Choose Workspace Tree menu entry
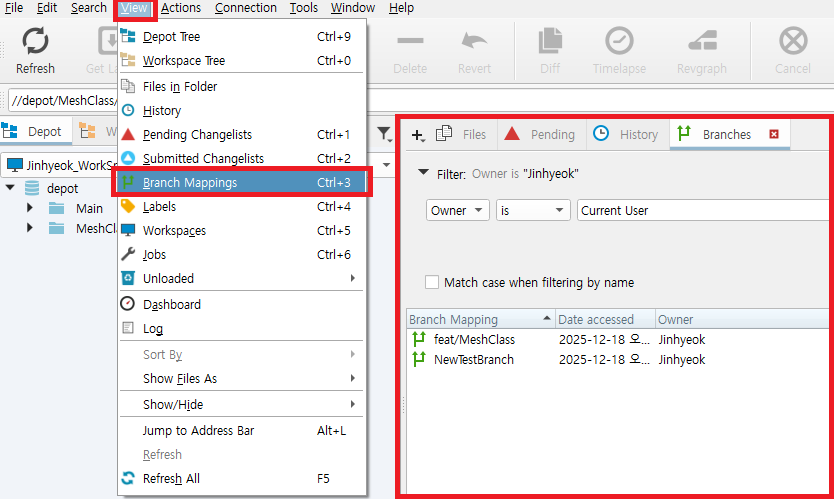Image resolution: width=834 pixels, height=499 pixels. (x=242, y=61)
